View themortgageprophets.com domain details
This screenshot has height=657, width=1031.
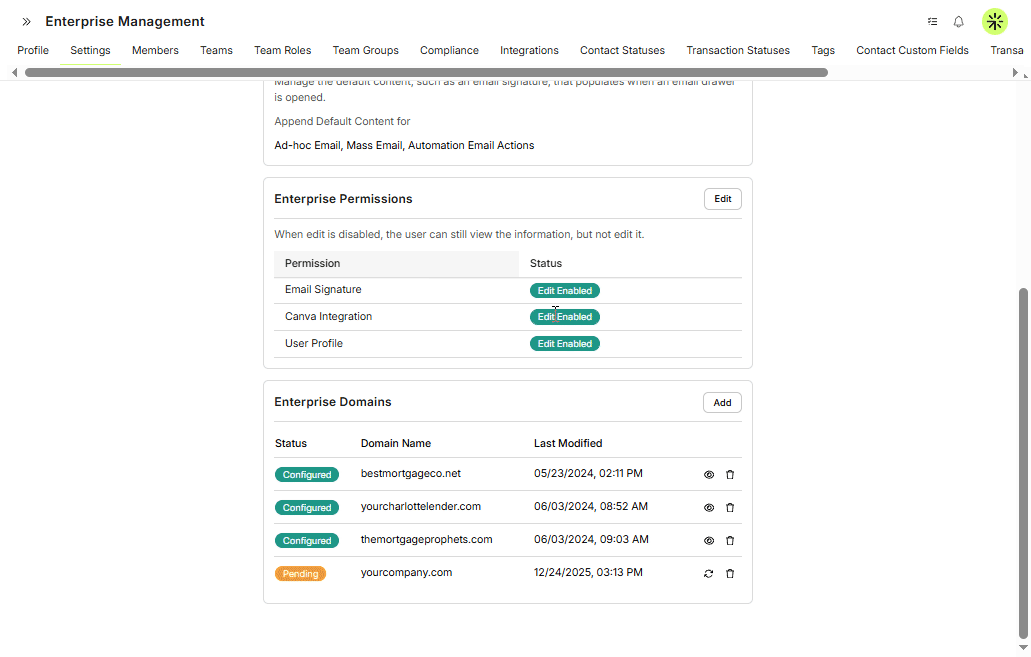(709, 541)
